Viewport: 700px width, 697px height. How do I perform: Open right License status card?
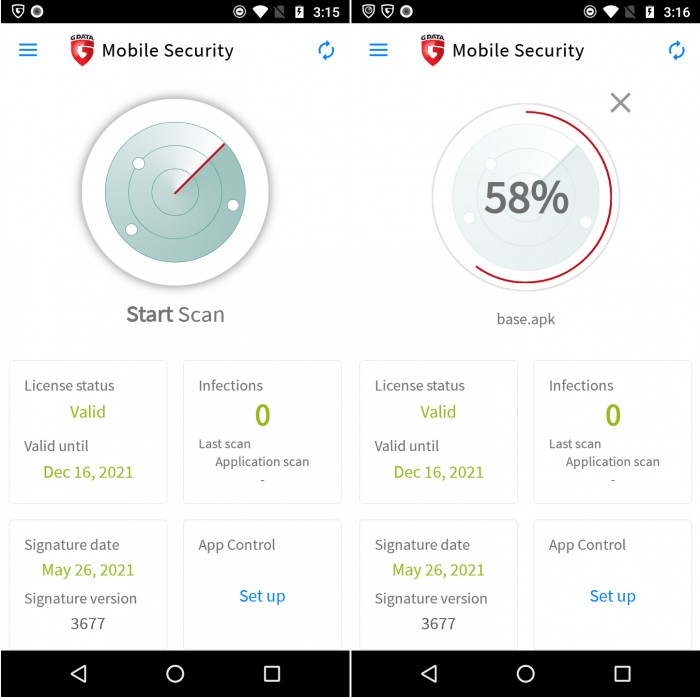(x=438, y=432)
